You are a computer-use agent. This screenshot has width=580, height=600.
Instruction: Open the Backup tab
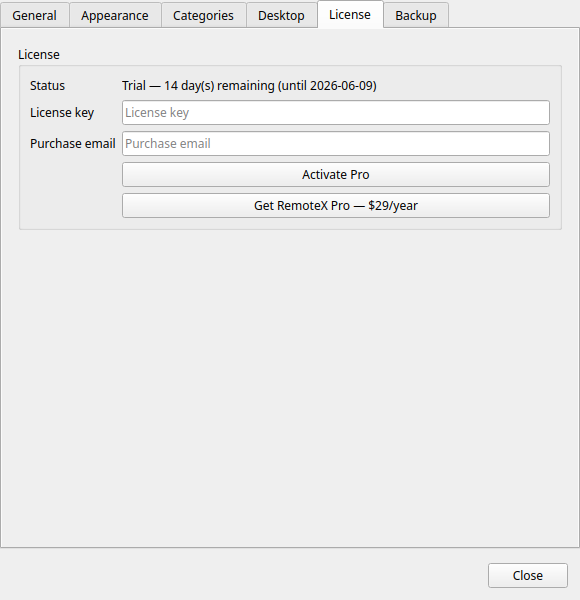416,15
